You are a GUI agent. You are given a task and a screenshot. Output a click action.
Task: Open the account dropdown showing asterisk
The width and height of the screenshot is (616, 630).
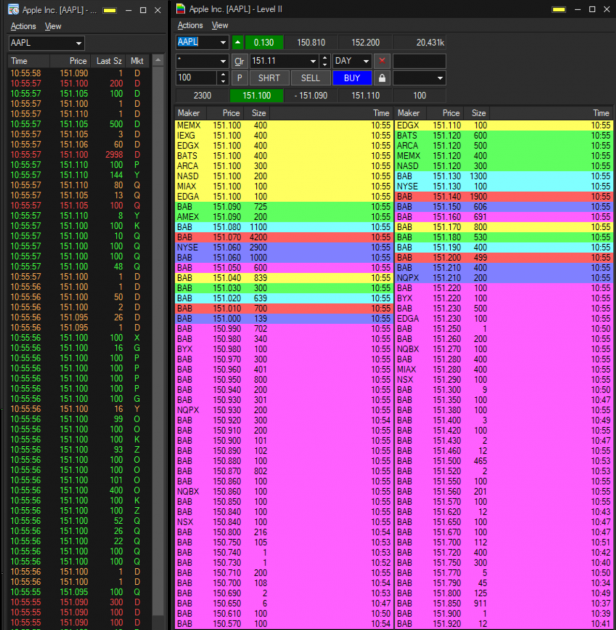click(x=223, y=61)
